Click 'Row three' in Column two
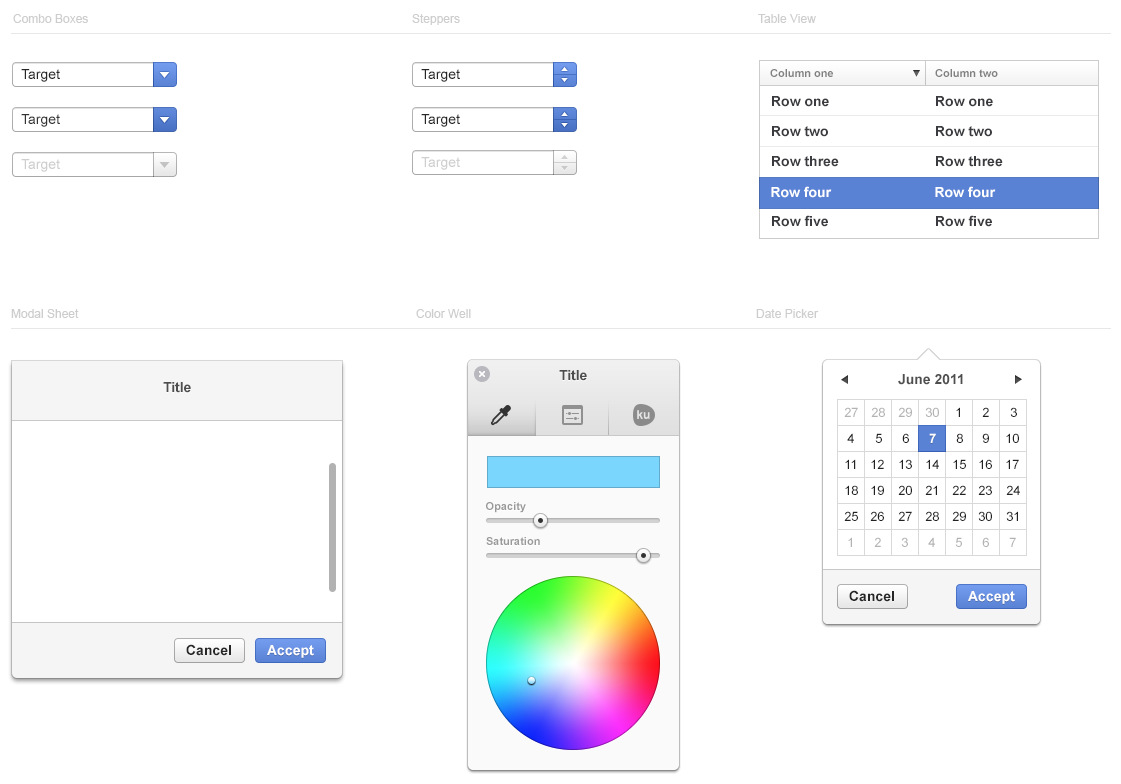The width and height of the screenshot is (1121, 784). click(x=969, y=162)
